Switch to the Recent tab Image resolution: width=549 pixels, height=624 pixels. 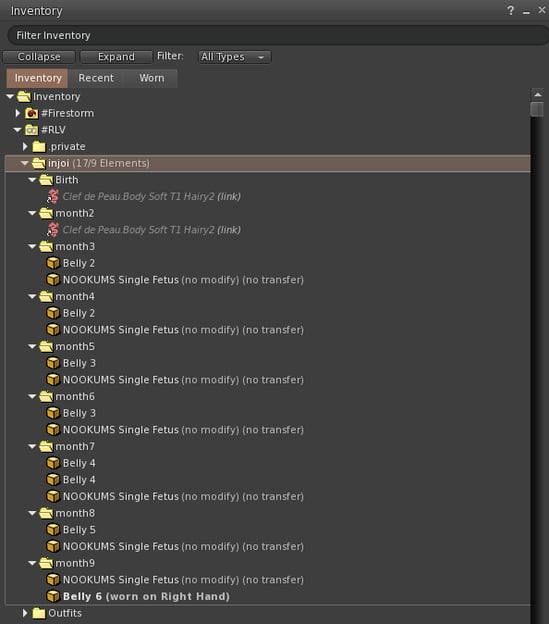tap(96, 78)
